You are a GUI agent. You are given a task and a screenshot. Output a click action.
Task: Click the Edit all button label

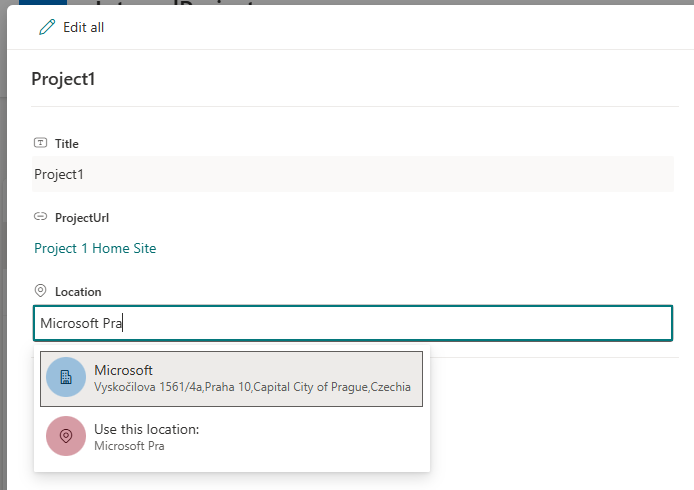83,27
